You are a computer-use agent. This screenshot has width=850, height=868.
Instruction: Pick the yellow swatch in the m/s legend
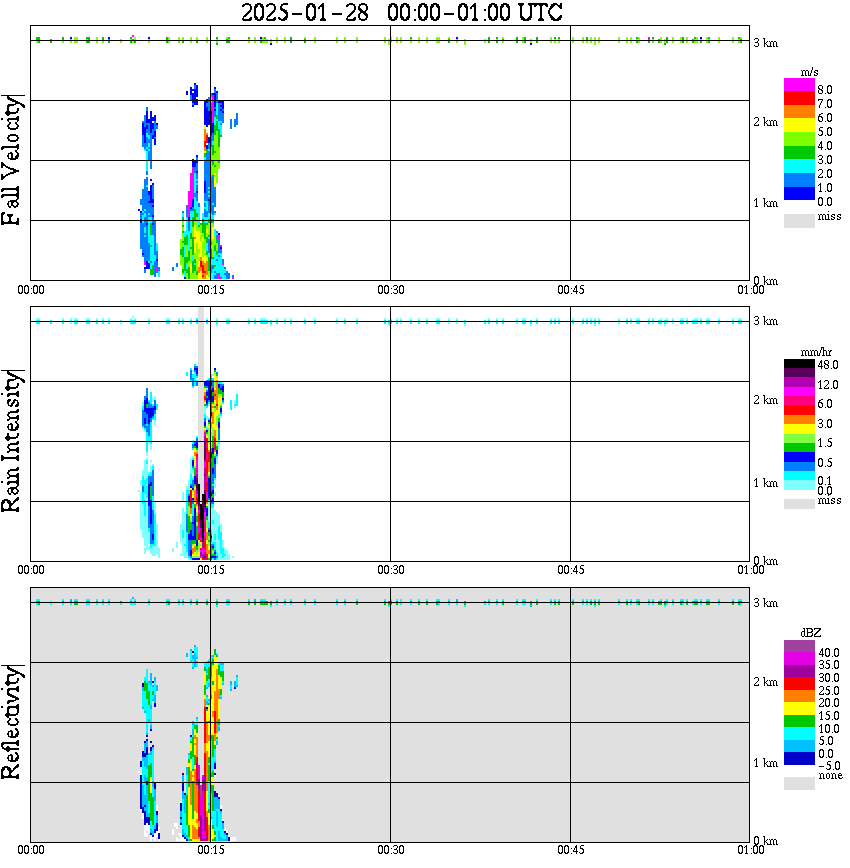click(799, 125)
